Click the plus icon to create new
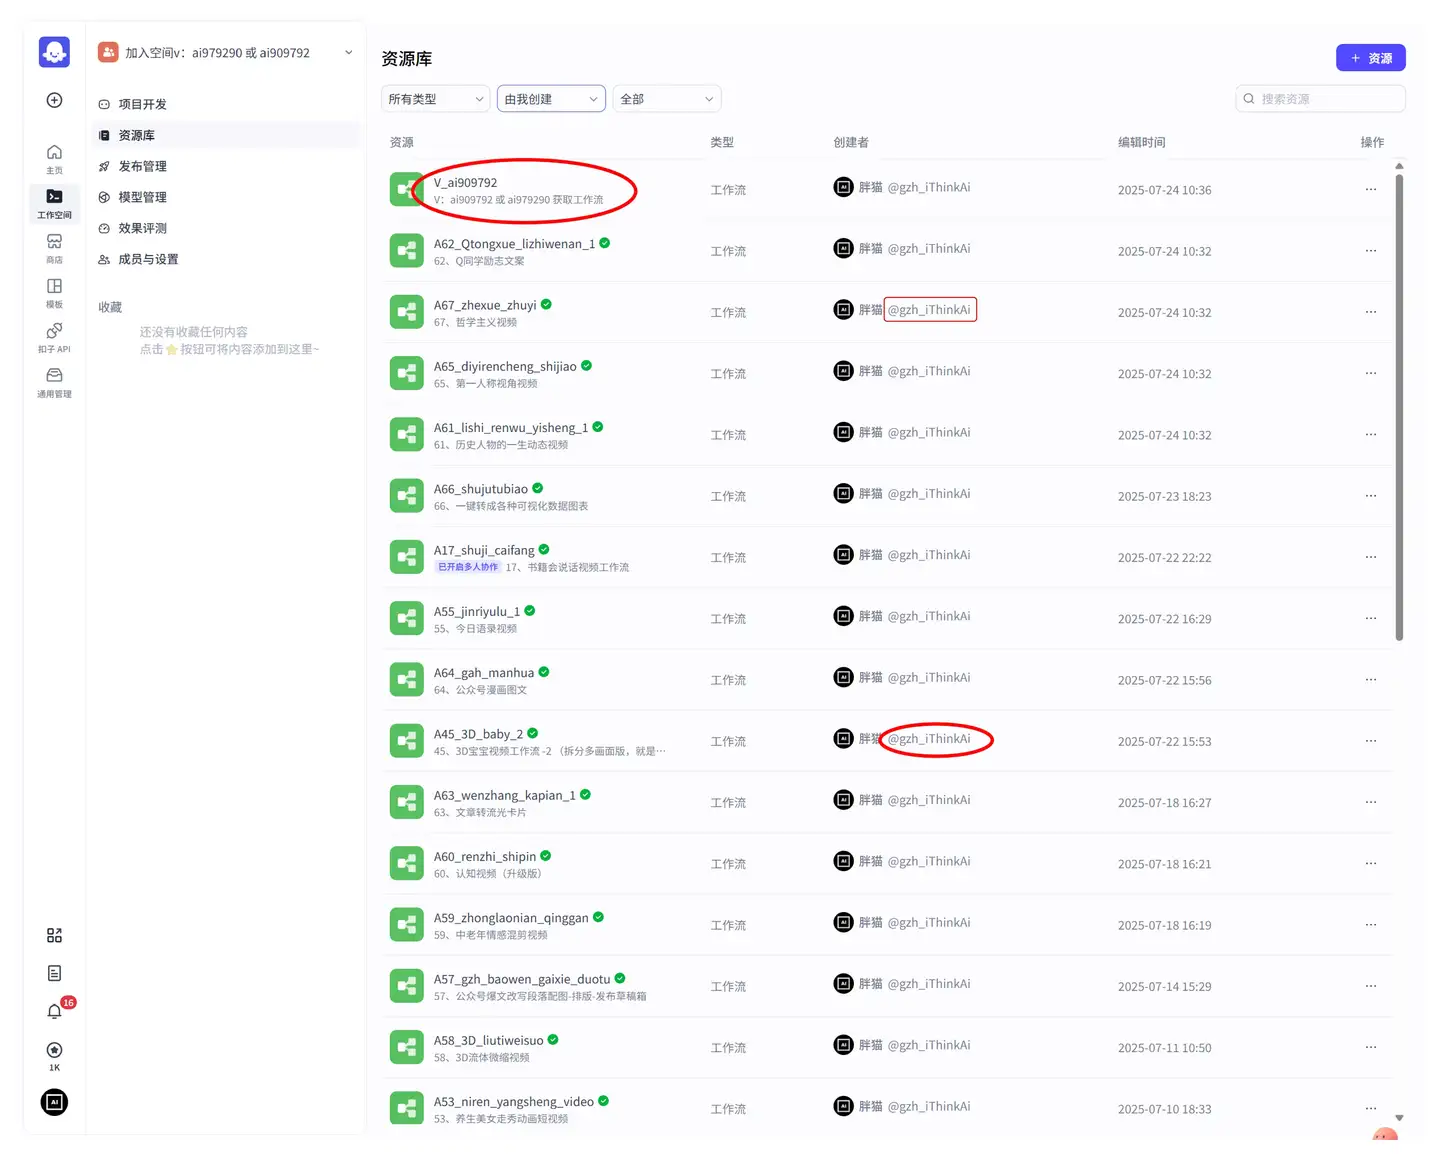 click(x=54, y=100)
